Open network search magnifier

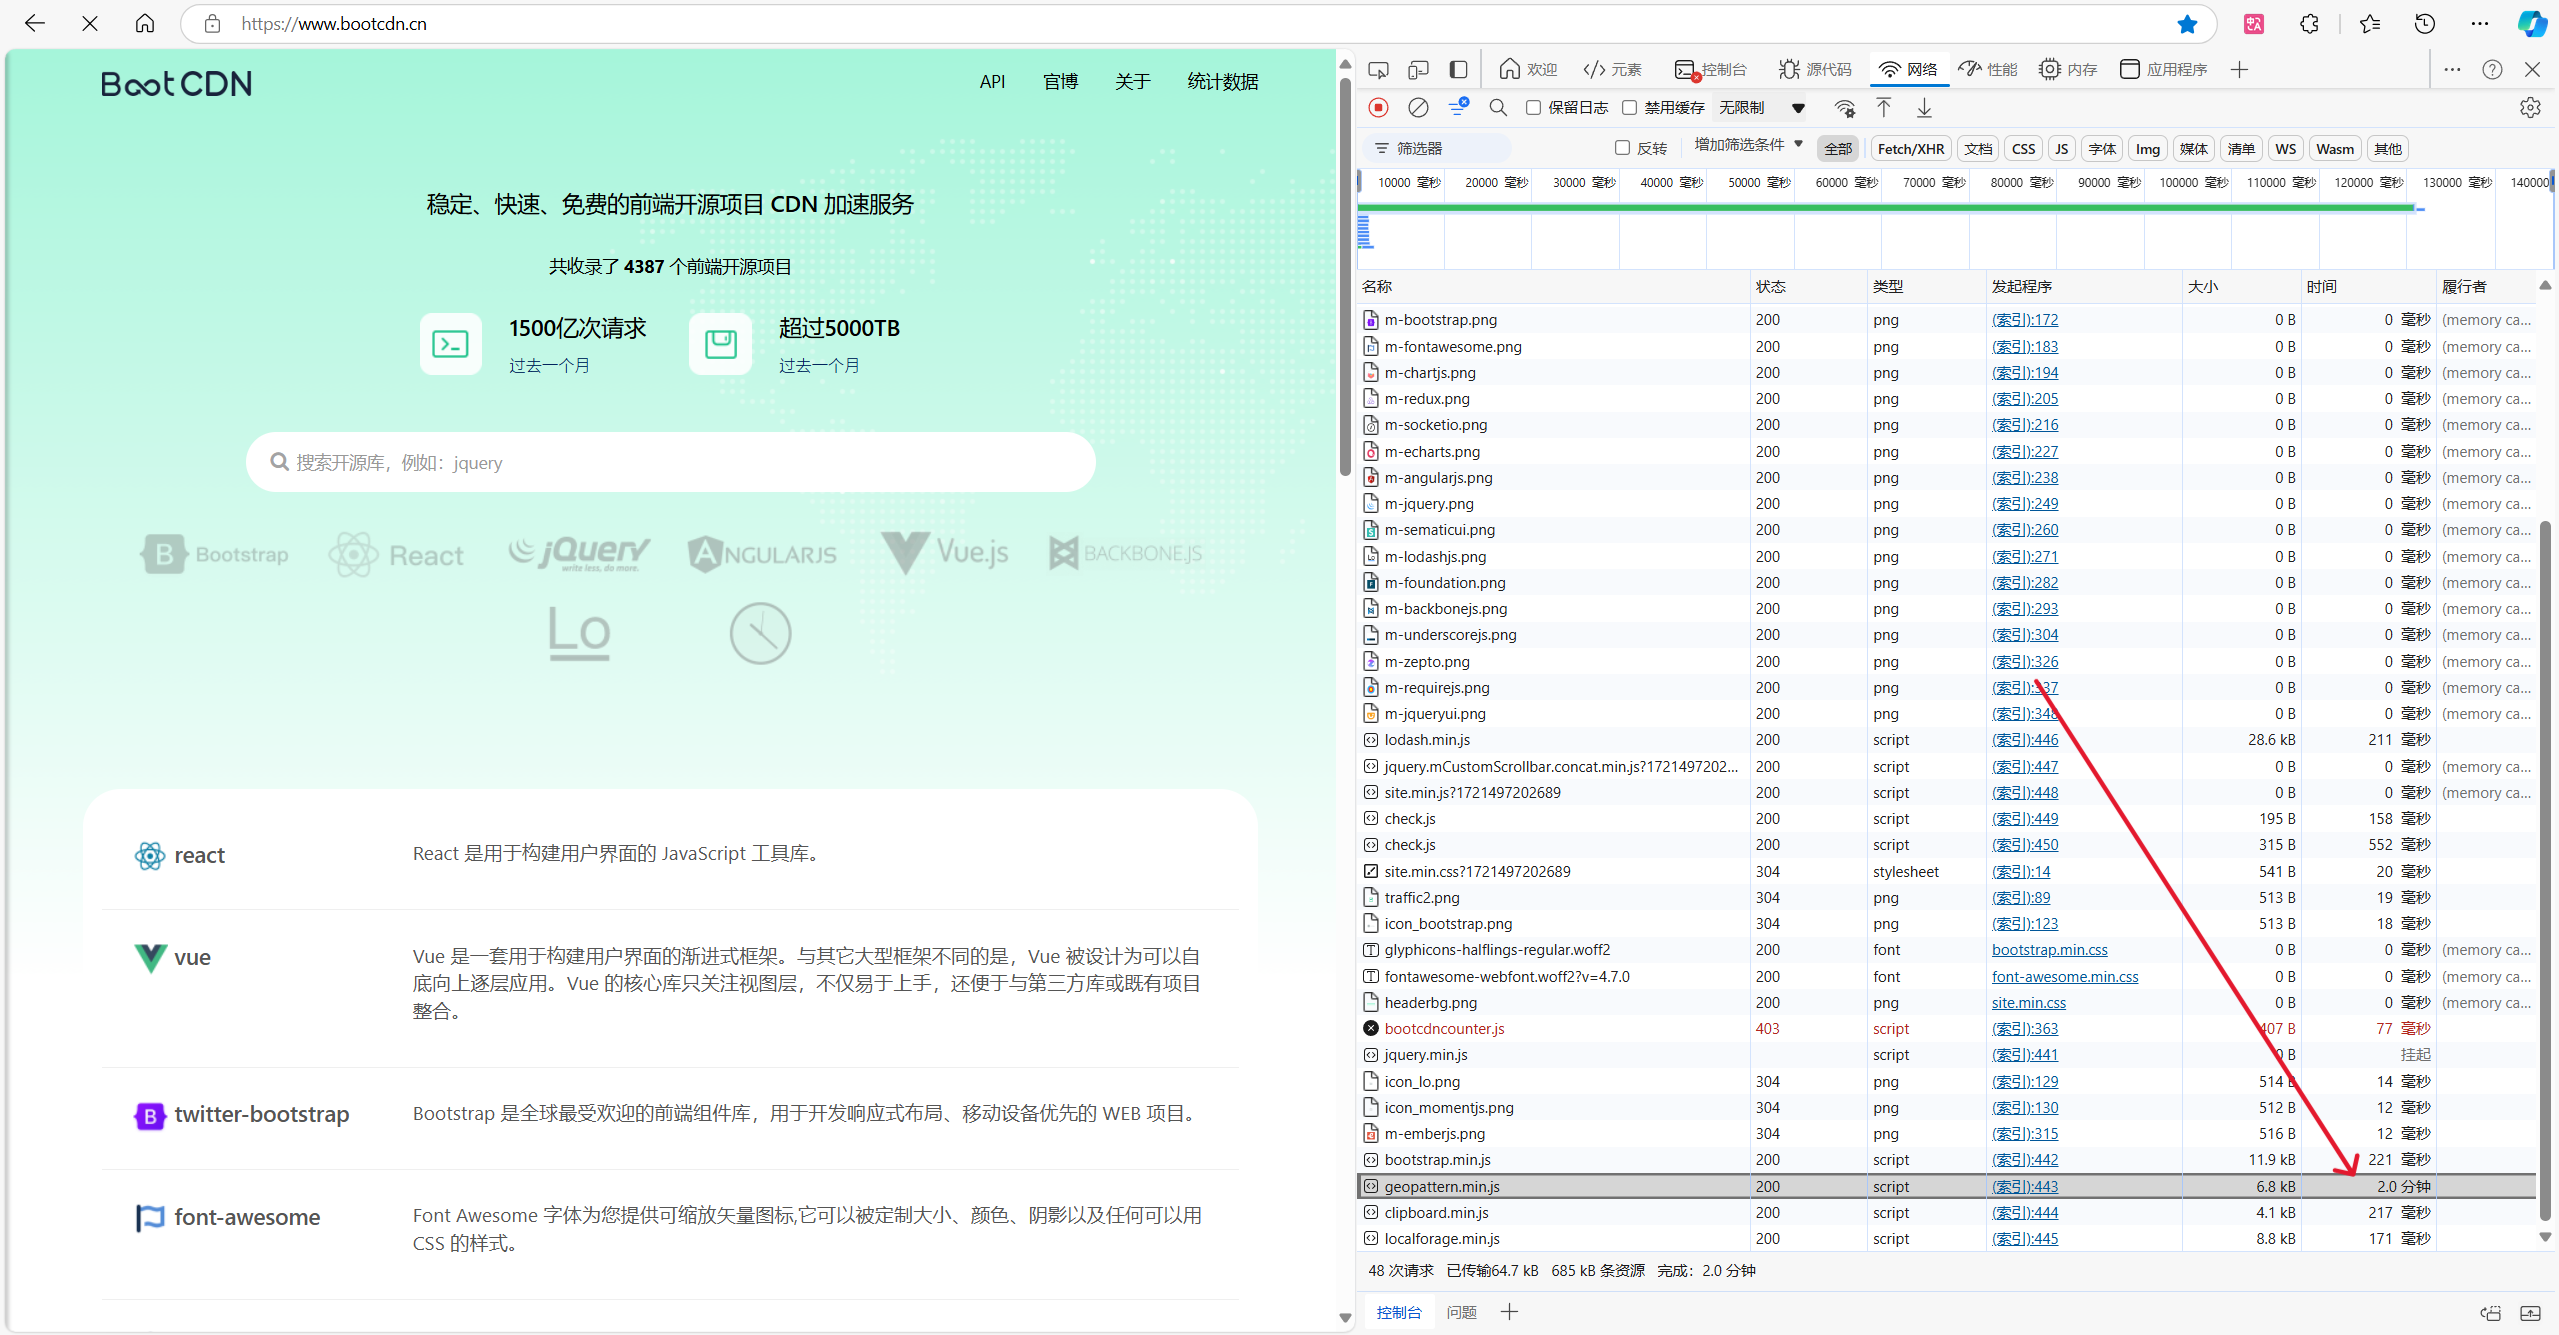1498,107
